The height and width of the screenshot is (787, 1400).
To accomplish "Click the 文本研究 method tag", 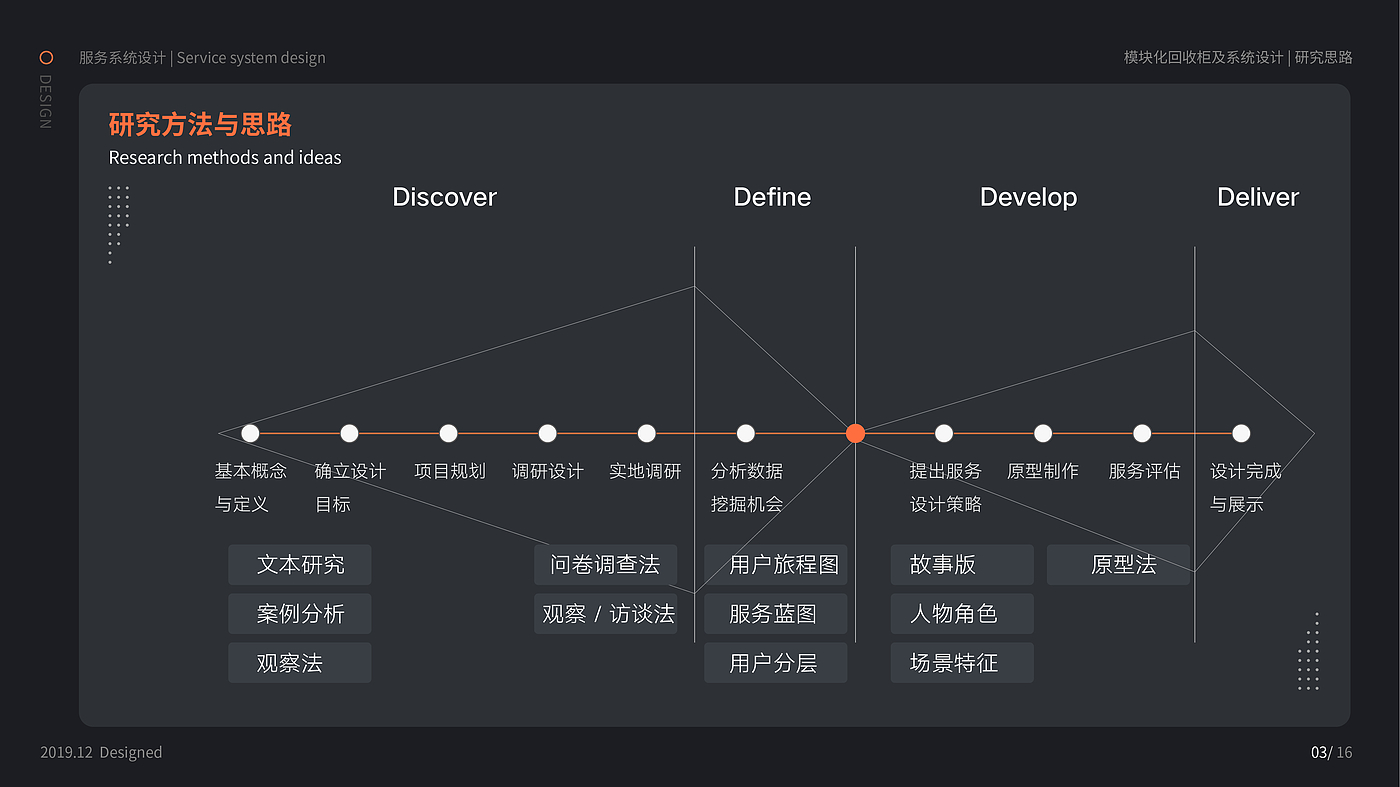I will 300,565.
